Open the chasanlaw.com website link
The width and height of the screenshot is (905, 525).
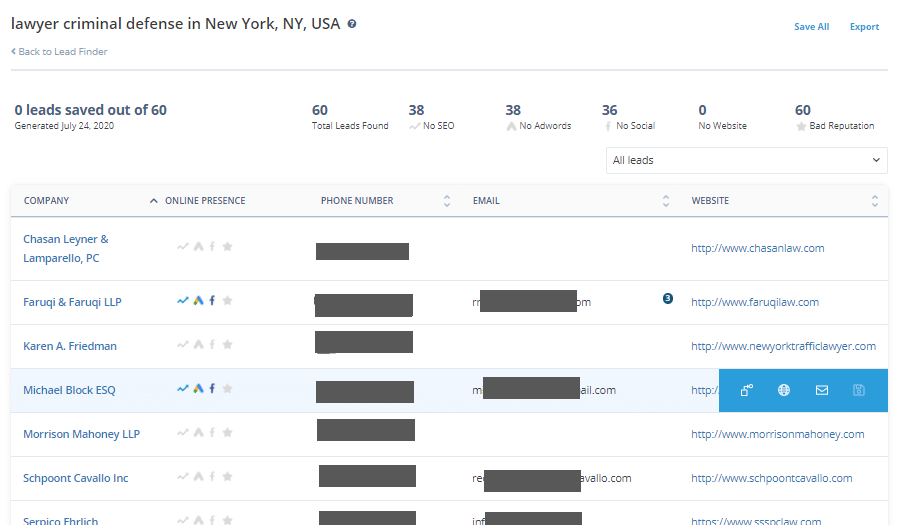click(x=757, y=248)
